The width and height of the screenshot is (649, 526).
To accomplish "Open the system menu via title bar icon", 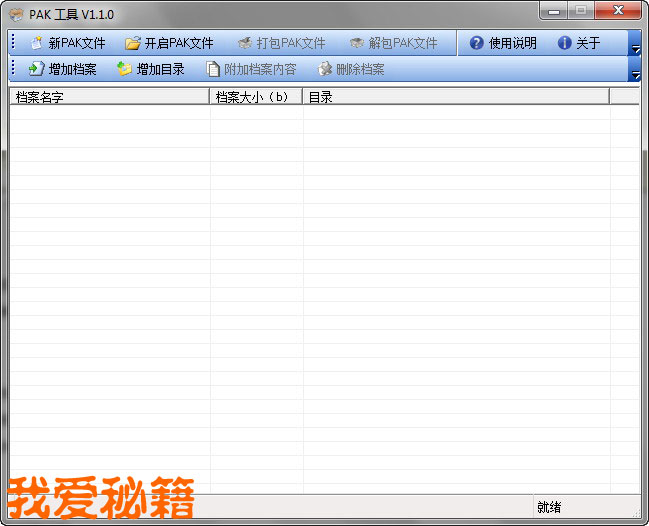I will pos(16,14).
